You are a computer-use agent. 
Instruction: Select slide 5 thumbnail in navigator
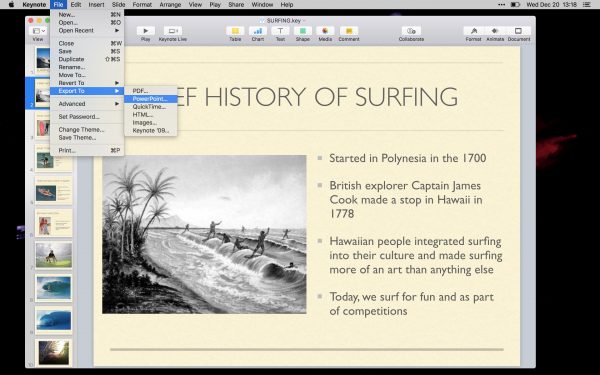(54, 190)
